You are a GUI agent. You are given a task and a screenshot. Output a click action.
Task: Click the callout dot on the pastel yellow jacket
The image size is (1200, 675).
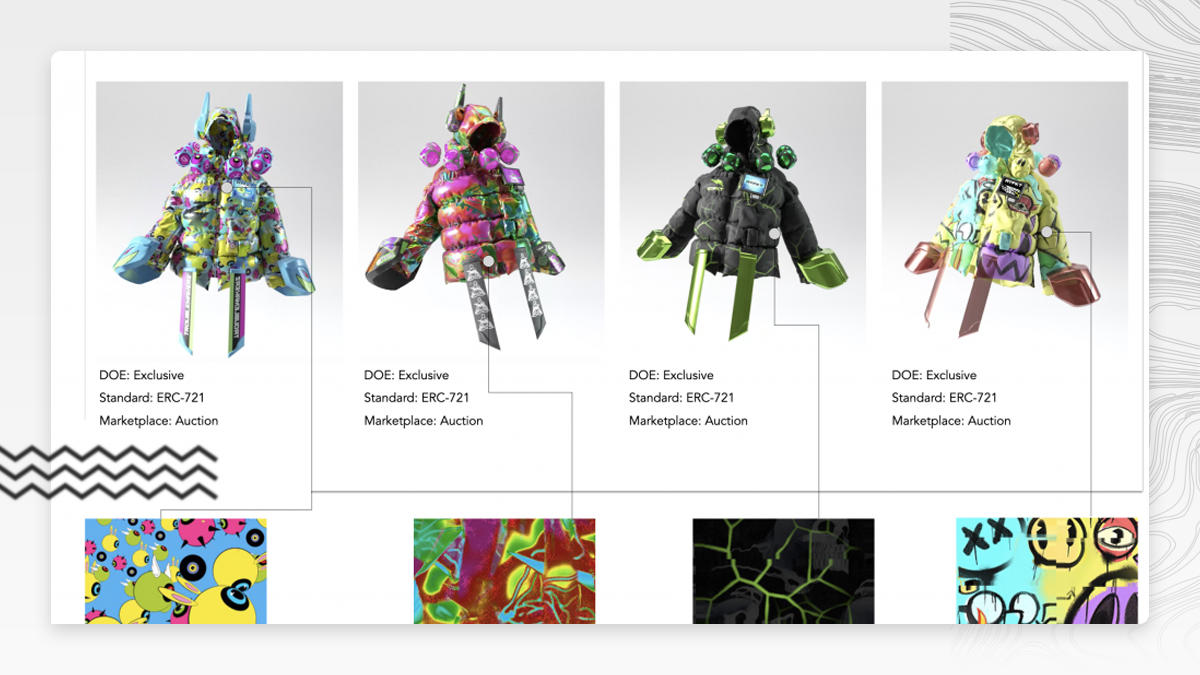pos(1046,232)
